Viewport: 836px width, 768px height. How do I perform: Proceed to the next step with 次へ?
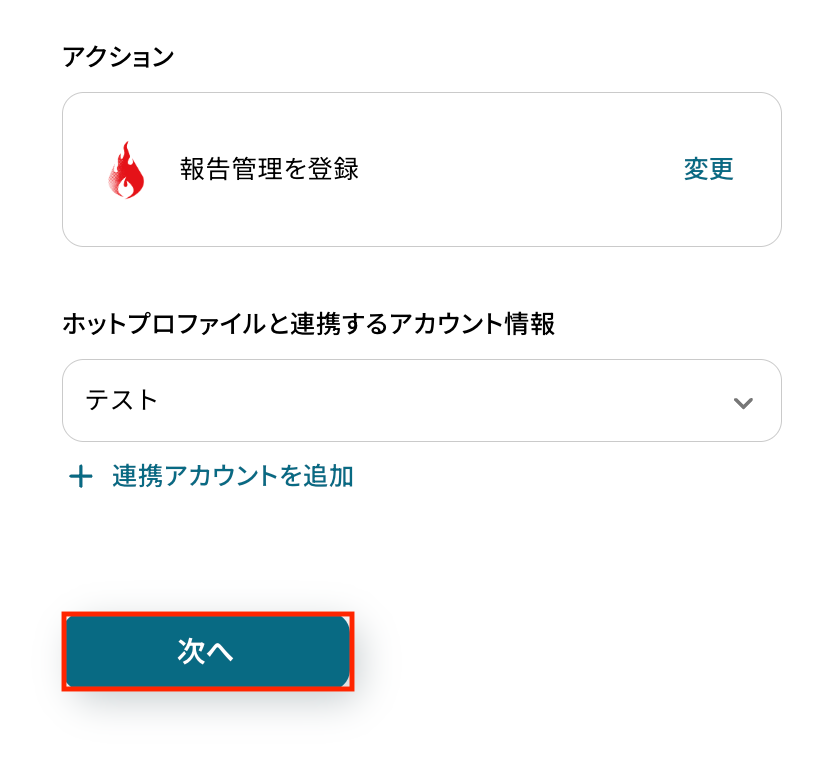pos(207,651)
